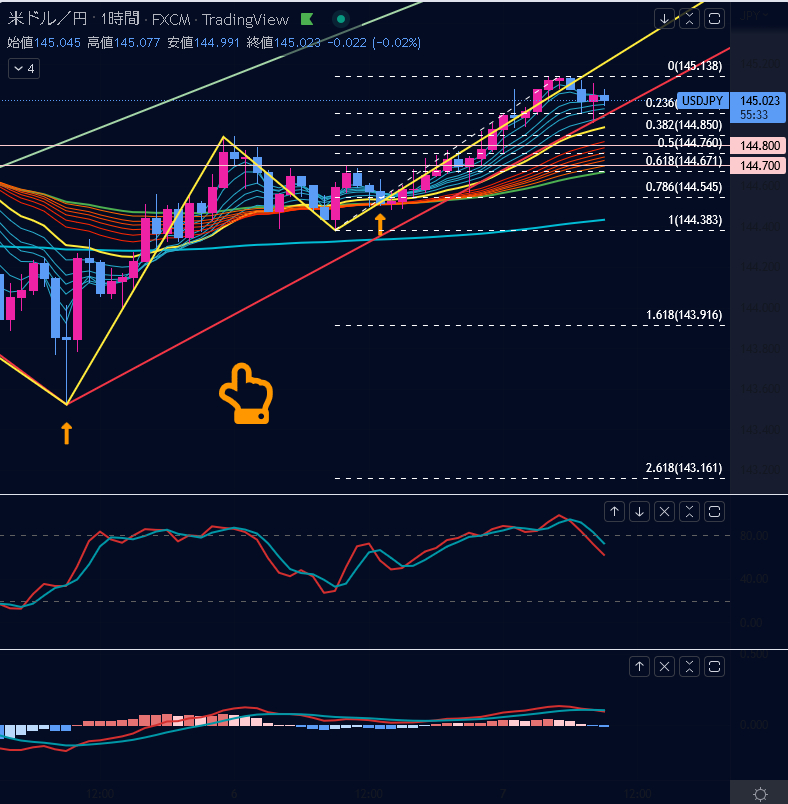Collapse the main price chart pane
This screenshot has height=804, width=788.
[690, 19]
